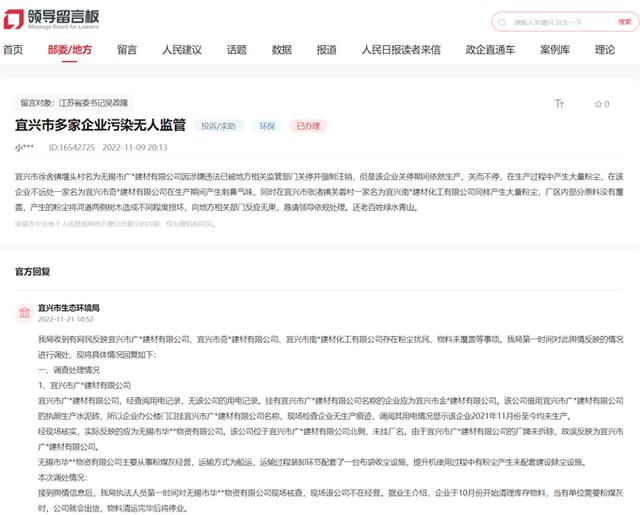Image resolution: width=640 pixels, height=515 pixels.
Task: Click the 环保 category tag
Action: click(x=267, y=126)
